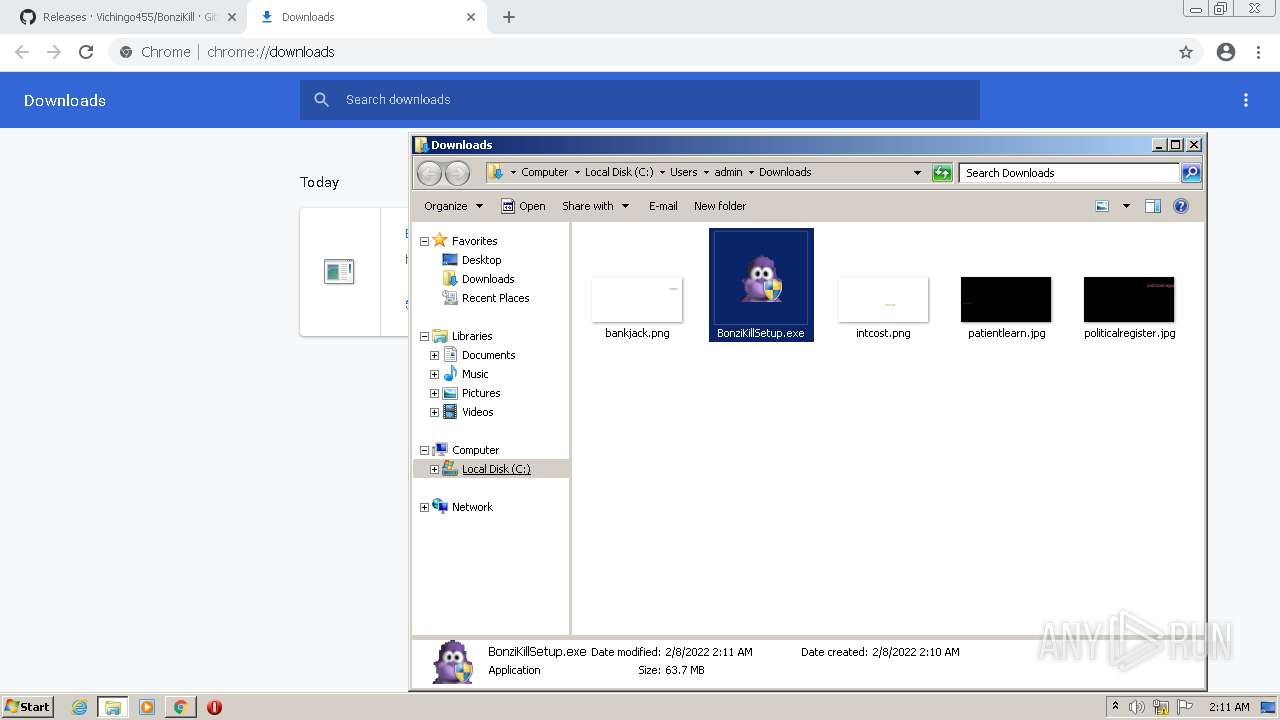This screenshot has width=1280, height=720.
Task: Expand the Pictures library node
Action: [x=434, y=393]
